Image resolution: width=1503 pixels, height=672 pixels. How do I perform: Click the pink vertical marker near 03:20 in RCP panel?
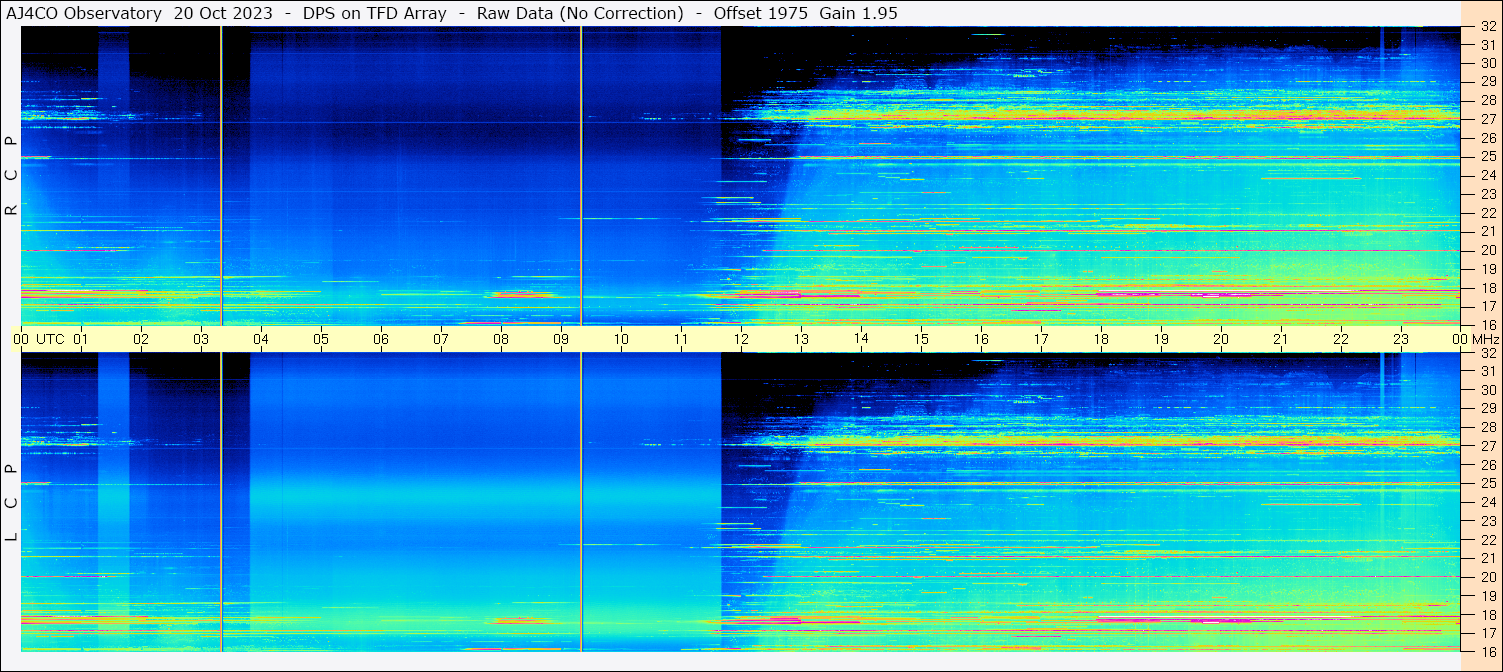(x=221, y=175)
